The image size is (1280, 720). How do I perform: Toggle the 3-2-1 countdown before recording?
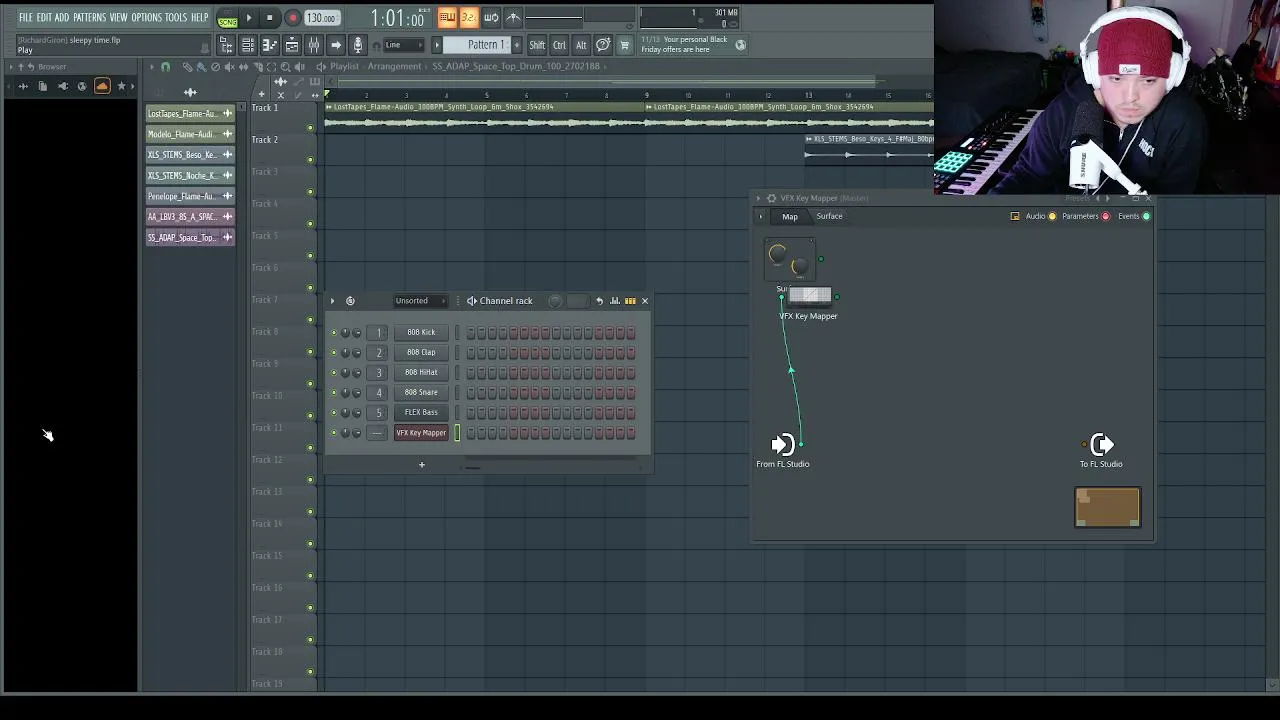point(469,18)
